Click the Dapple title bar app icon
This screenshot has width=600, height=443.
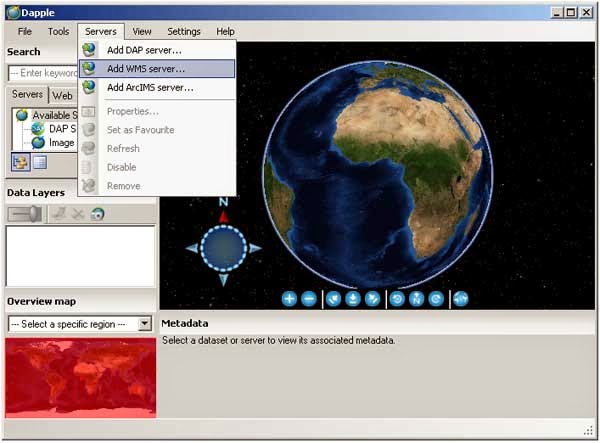click(13, 13)
